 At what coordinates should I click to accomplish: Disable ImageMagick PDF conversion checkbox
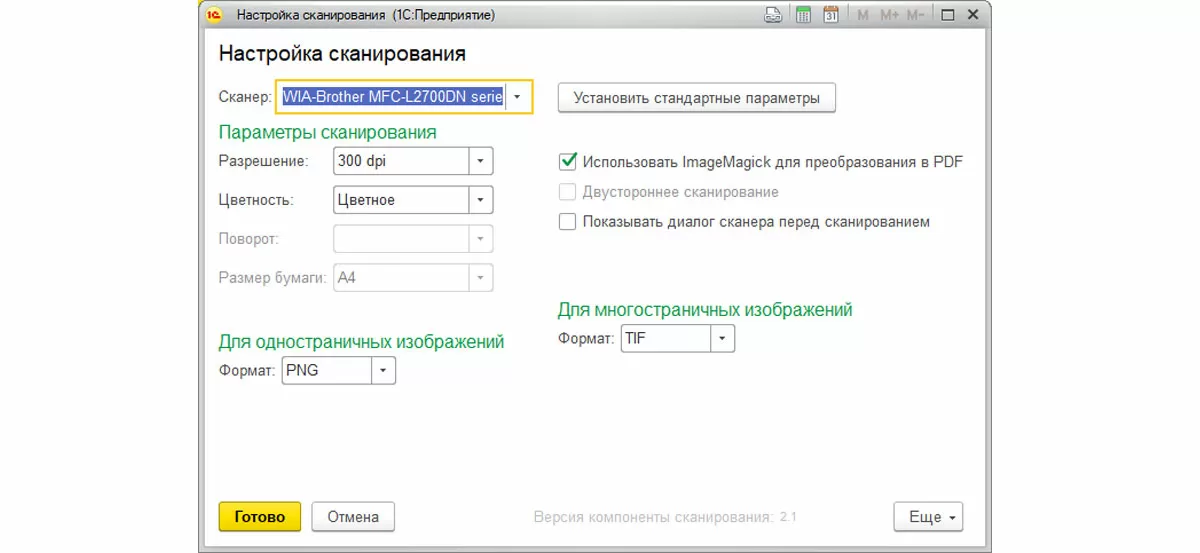(x=568, y=161)
